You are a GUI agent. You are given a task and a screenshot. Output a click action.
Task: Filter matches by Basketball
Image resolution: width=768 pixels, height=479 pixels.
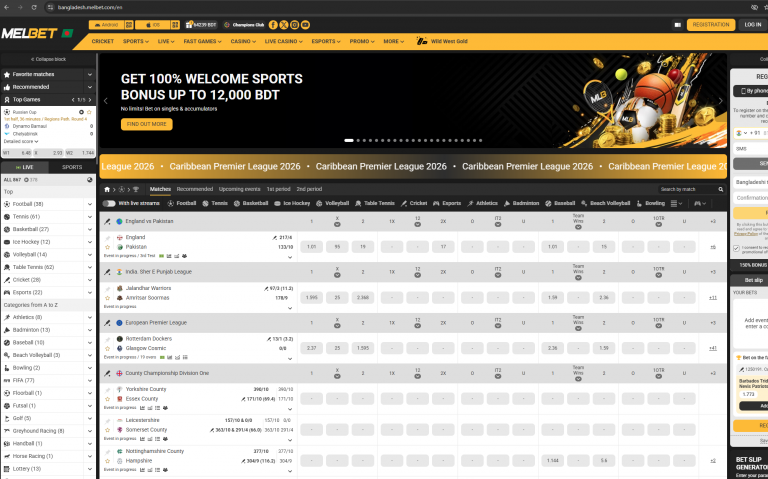251,203
